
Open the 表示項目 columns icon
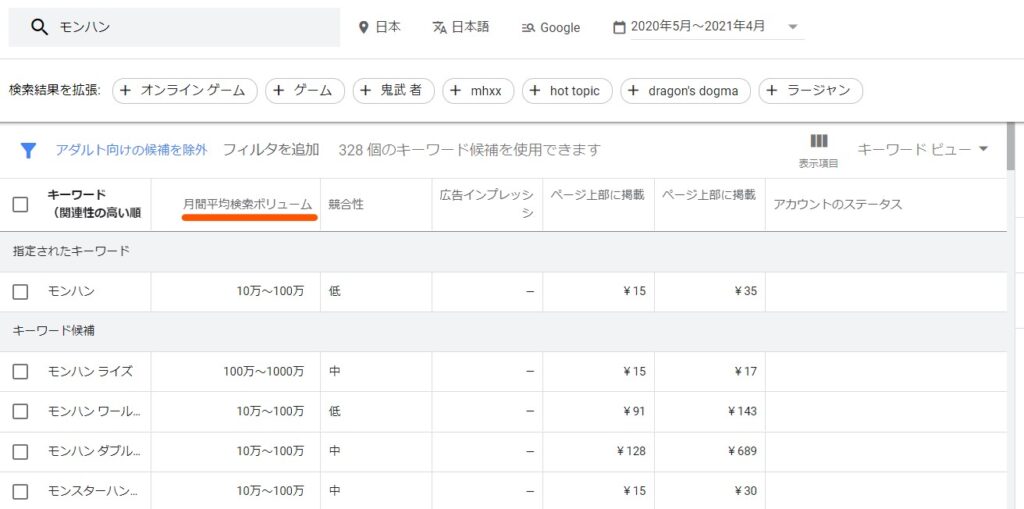click(x=818, y=141)
